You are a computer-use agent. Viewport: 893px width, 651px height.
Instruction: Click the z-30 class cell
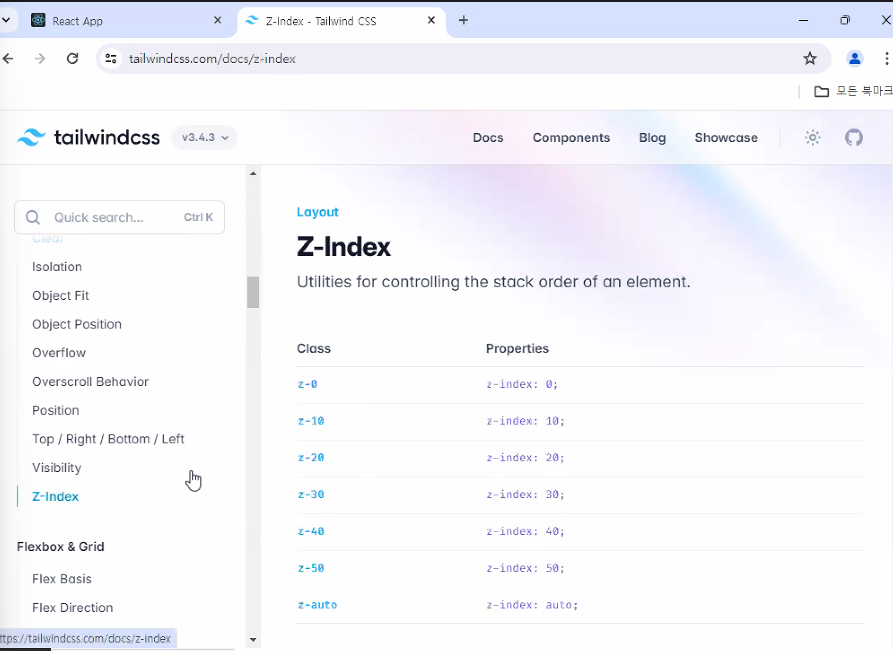[311, 494]
